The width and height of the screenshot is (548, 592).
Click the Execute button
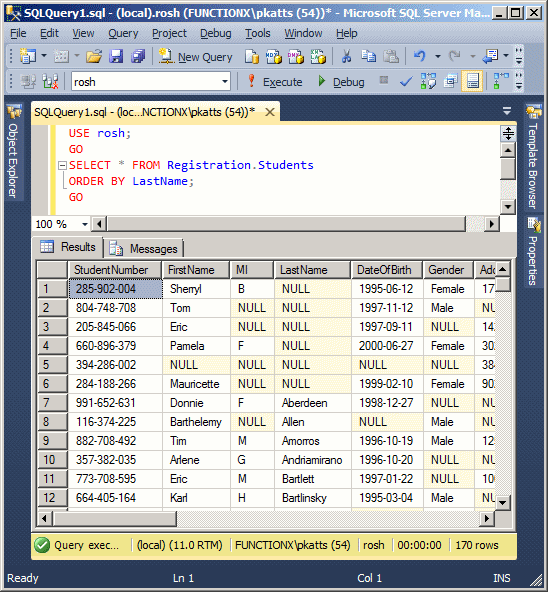(275, 82)
